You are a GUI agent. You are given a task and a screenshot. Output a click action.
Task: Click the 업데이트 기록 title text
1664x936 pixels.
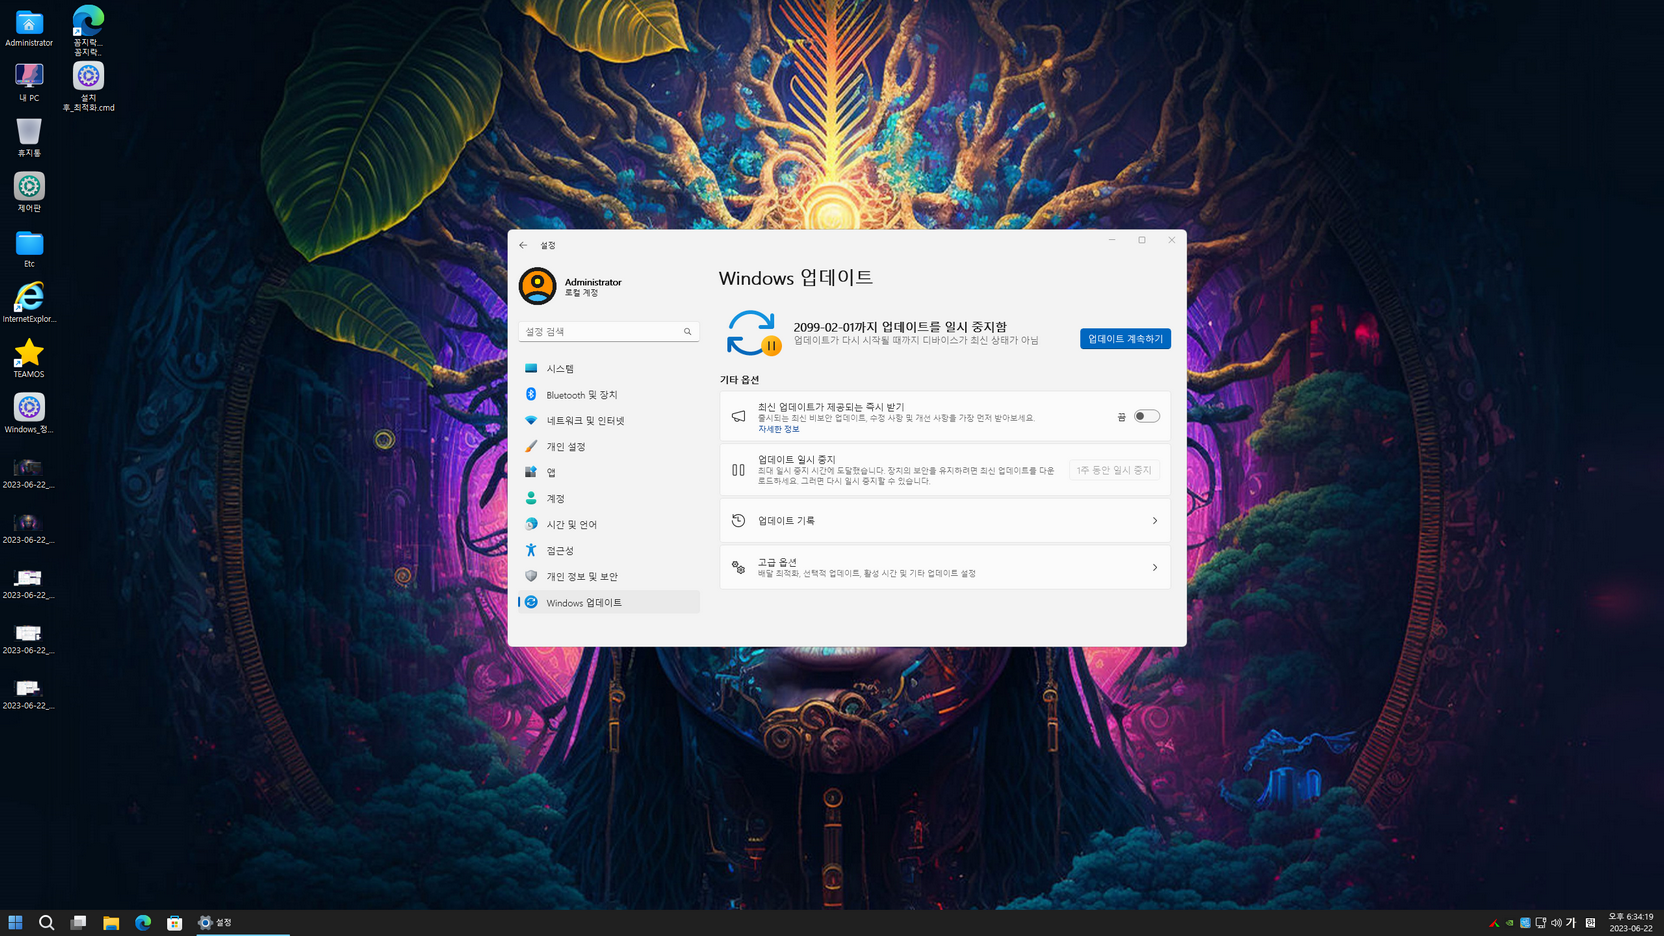pos(786,521)
